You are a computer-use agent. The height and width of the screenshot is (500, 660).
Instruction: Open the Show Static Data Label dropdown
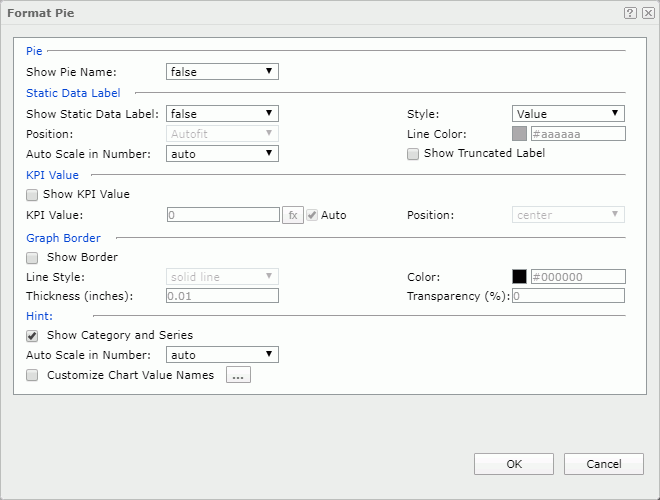tap(222, 114)
